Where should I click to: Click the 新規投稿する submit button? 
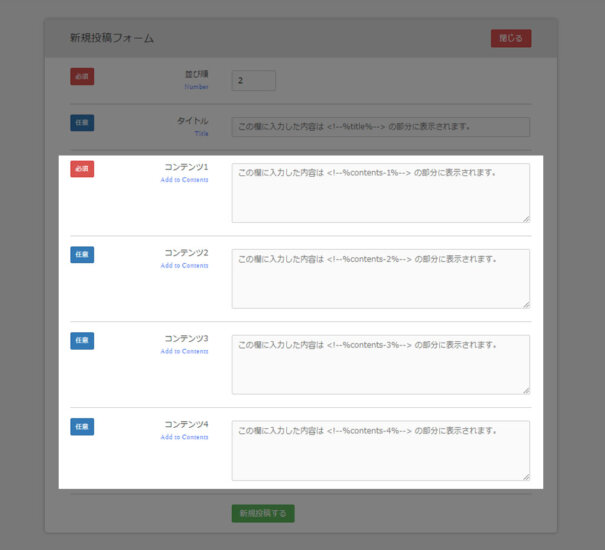coord(263,513)
